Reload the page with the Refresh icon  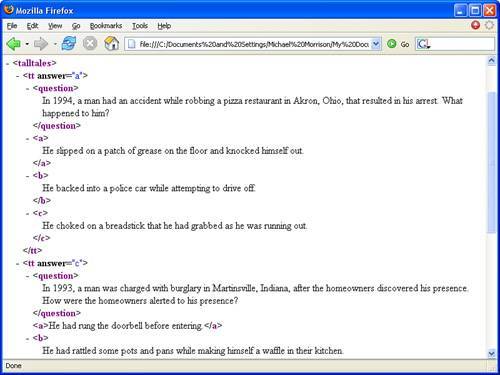coord(68,44)
